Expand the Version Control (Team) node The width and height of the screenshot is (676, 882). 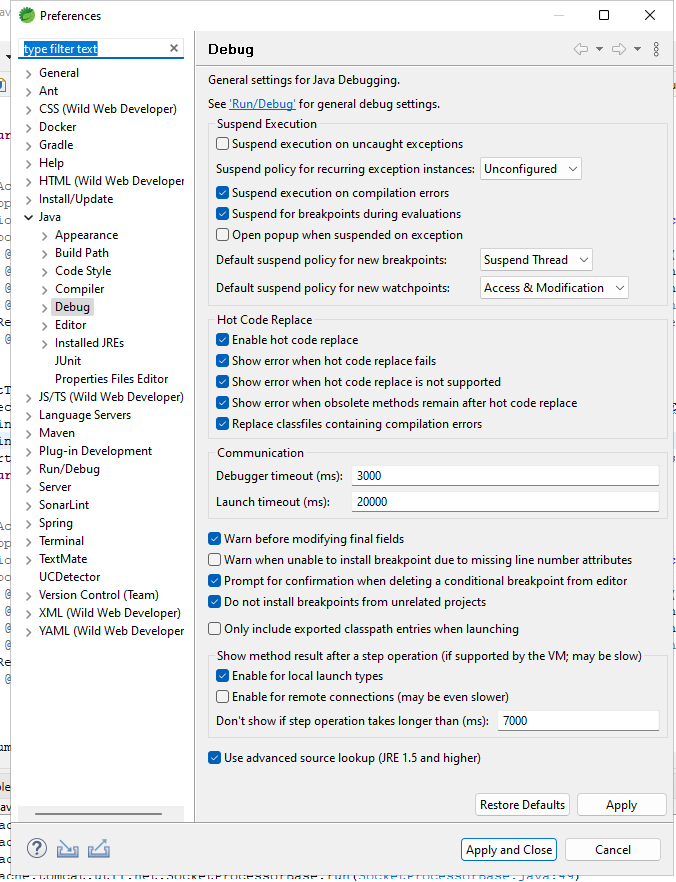29,596
